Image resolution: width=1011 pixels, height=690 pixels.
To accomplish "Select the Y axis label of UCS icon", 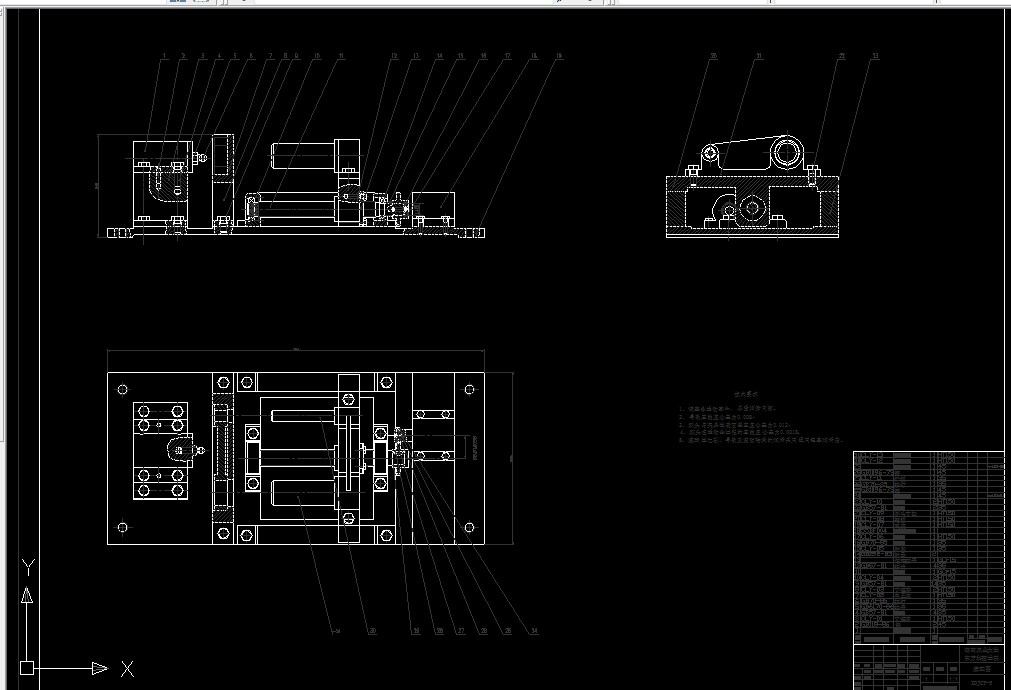I will click(x=28, y=567).
